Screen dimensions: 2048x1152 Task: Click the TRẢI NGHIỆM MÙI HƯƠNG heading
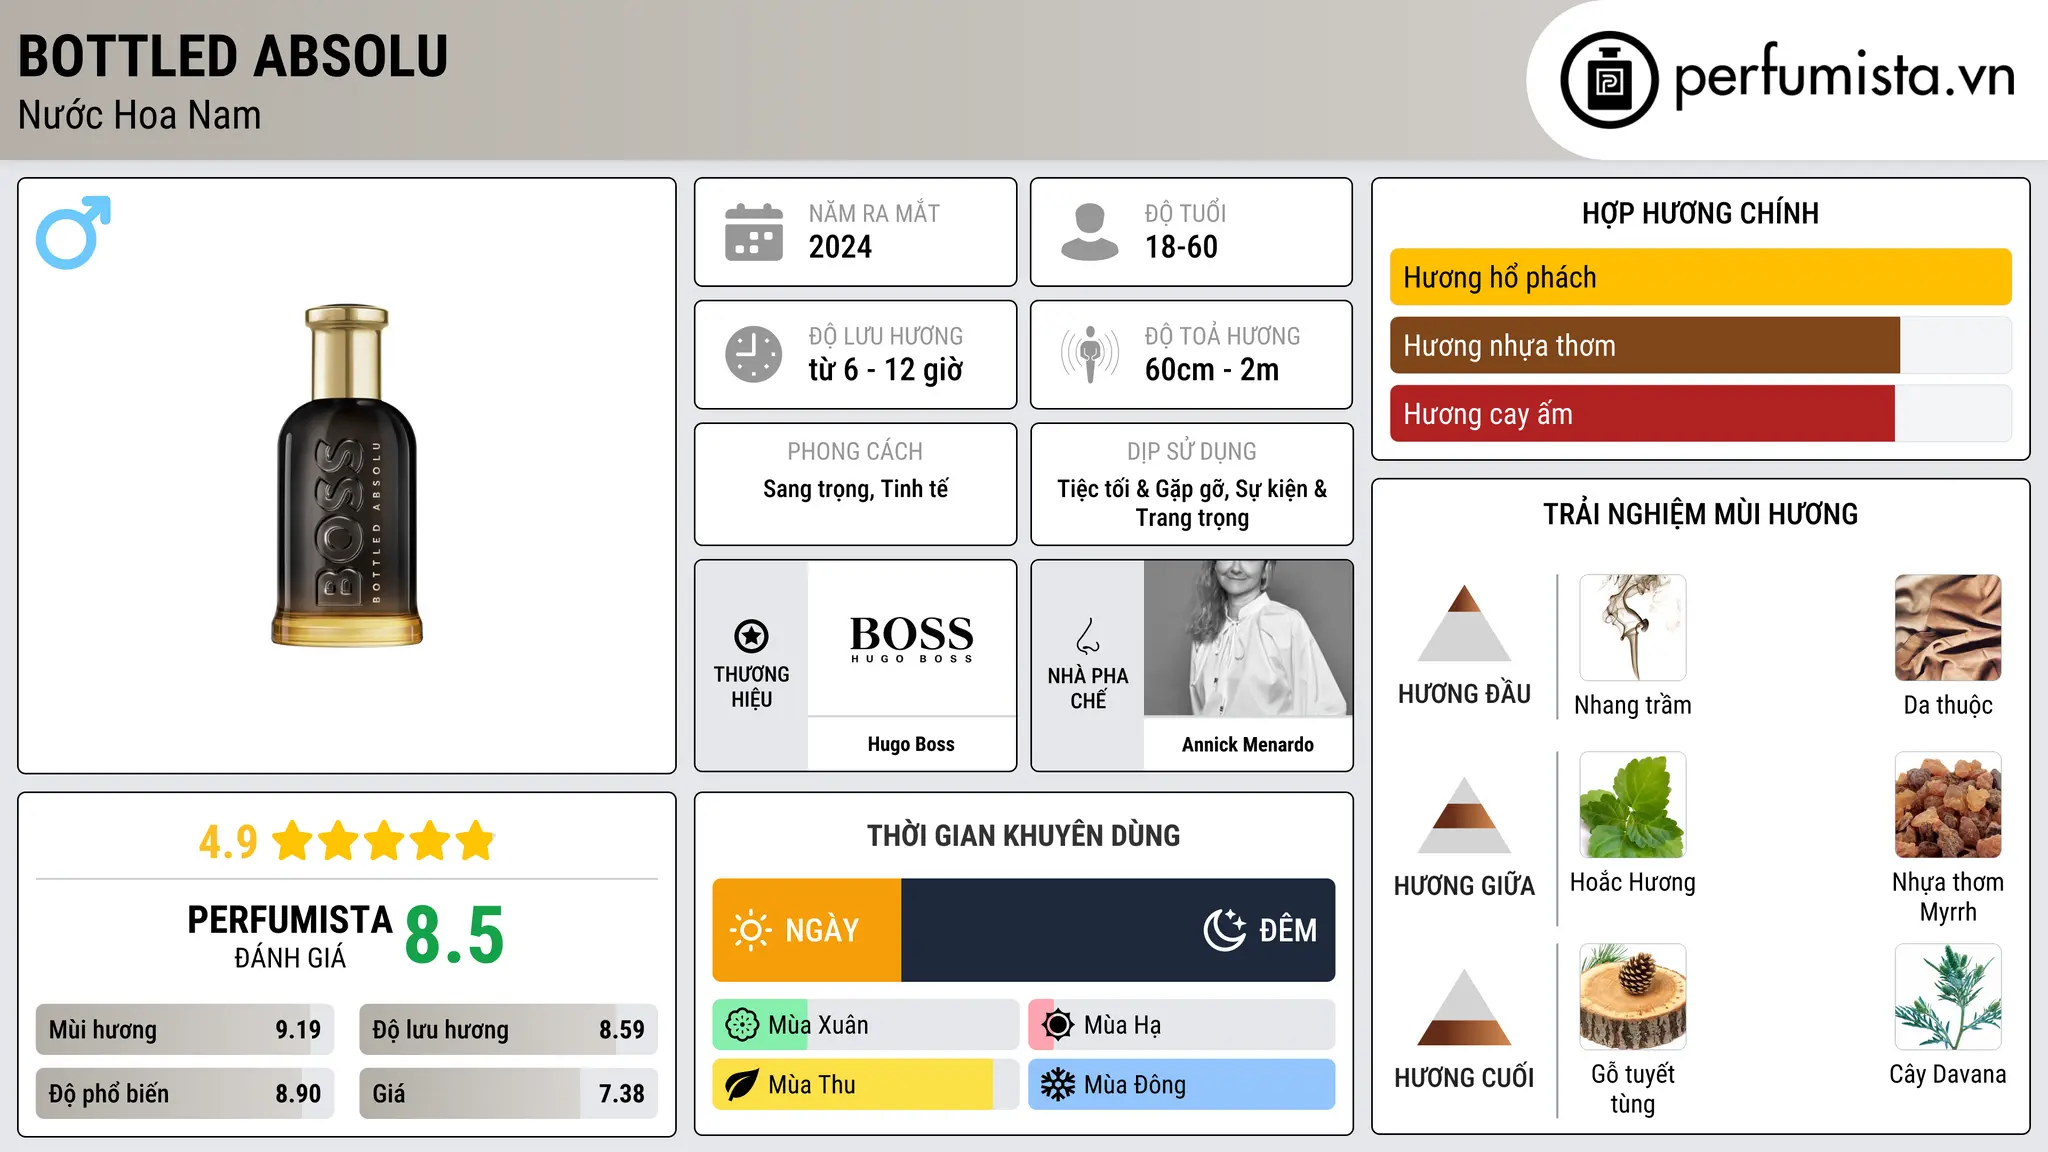pyautogui.click(x=1700, y=514)
